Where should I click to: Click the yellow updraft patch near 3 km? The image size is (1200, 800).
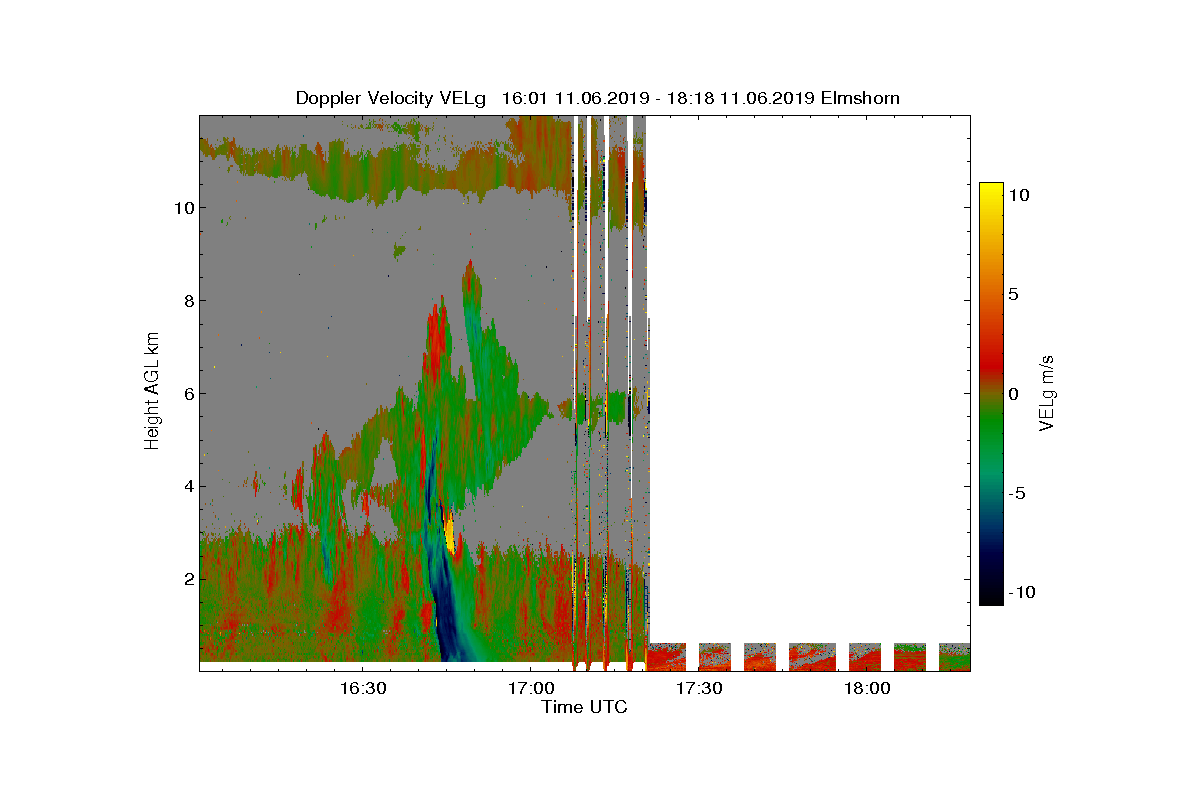(449, 531)
